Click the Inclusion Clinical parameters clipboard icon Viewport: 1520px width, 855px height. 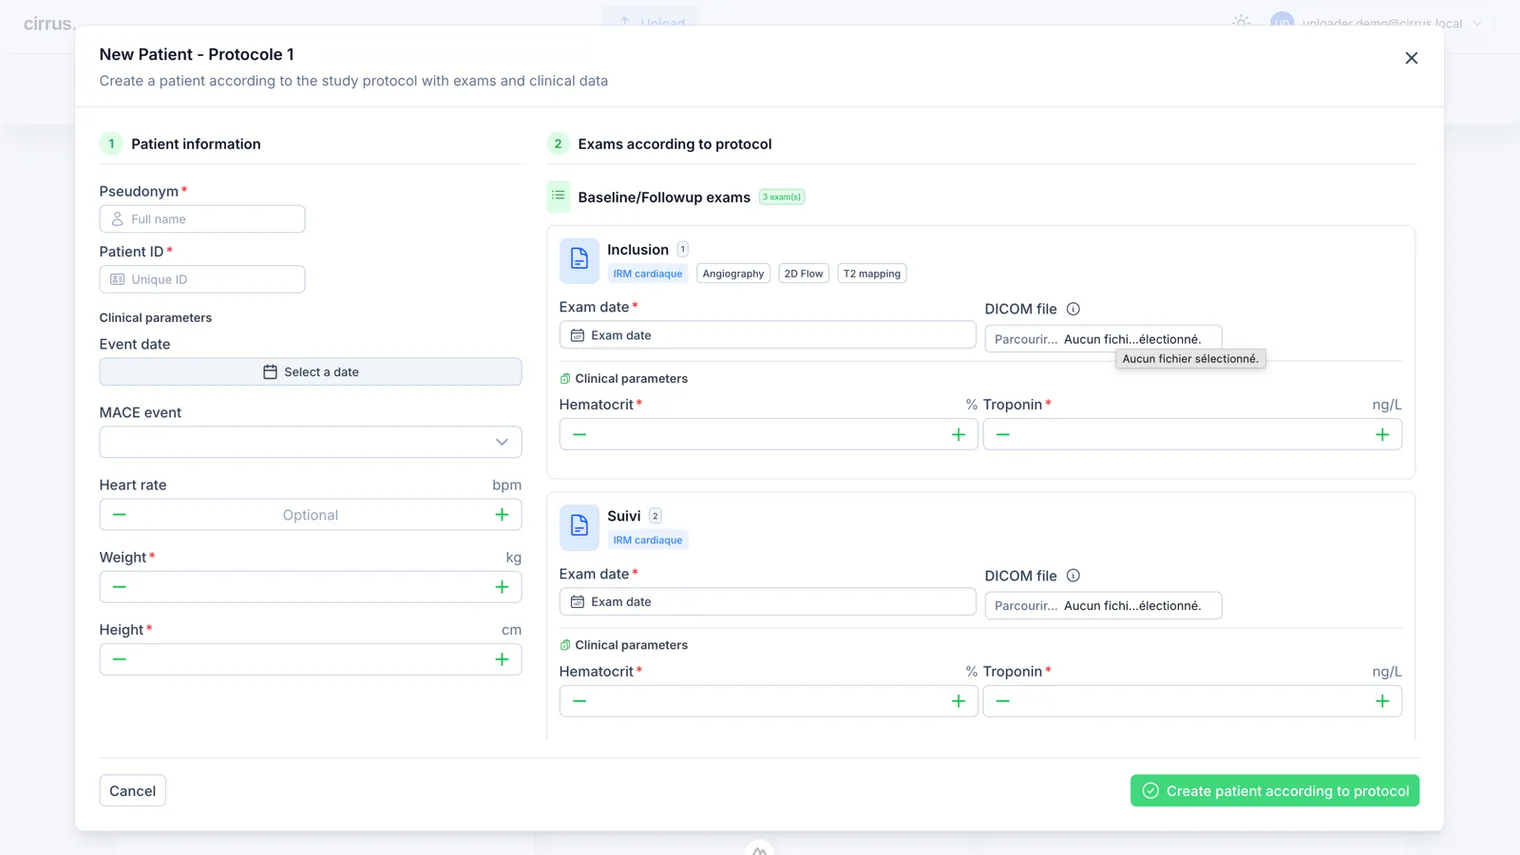point(565,379)
